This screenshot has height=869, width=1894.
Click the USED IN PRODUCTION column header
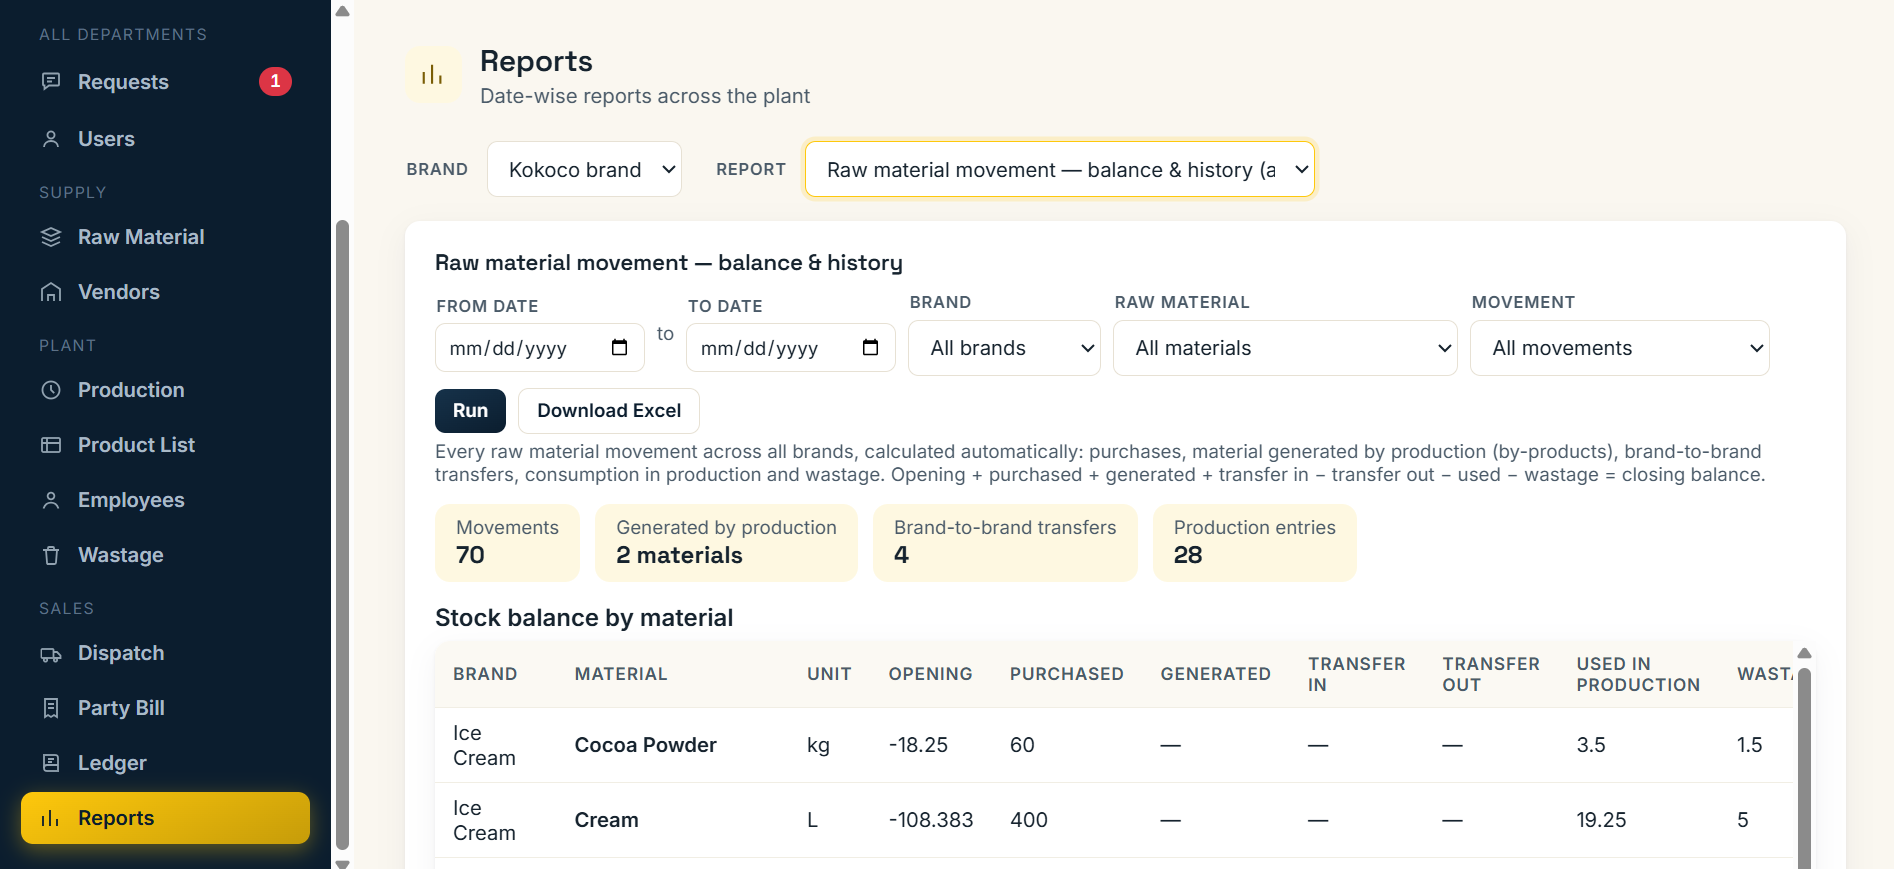[x=1638, y=674]
